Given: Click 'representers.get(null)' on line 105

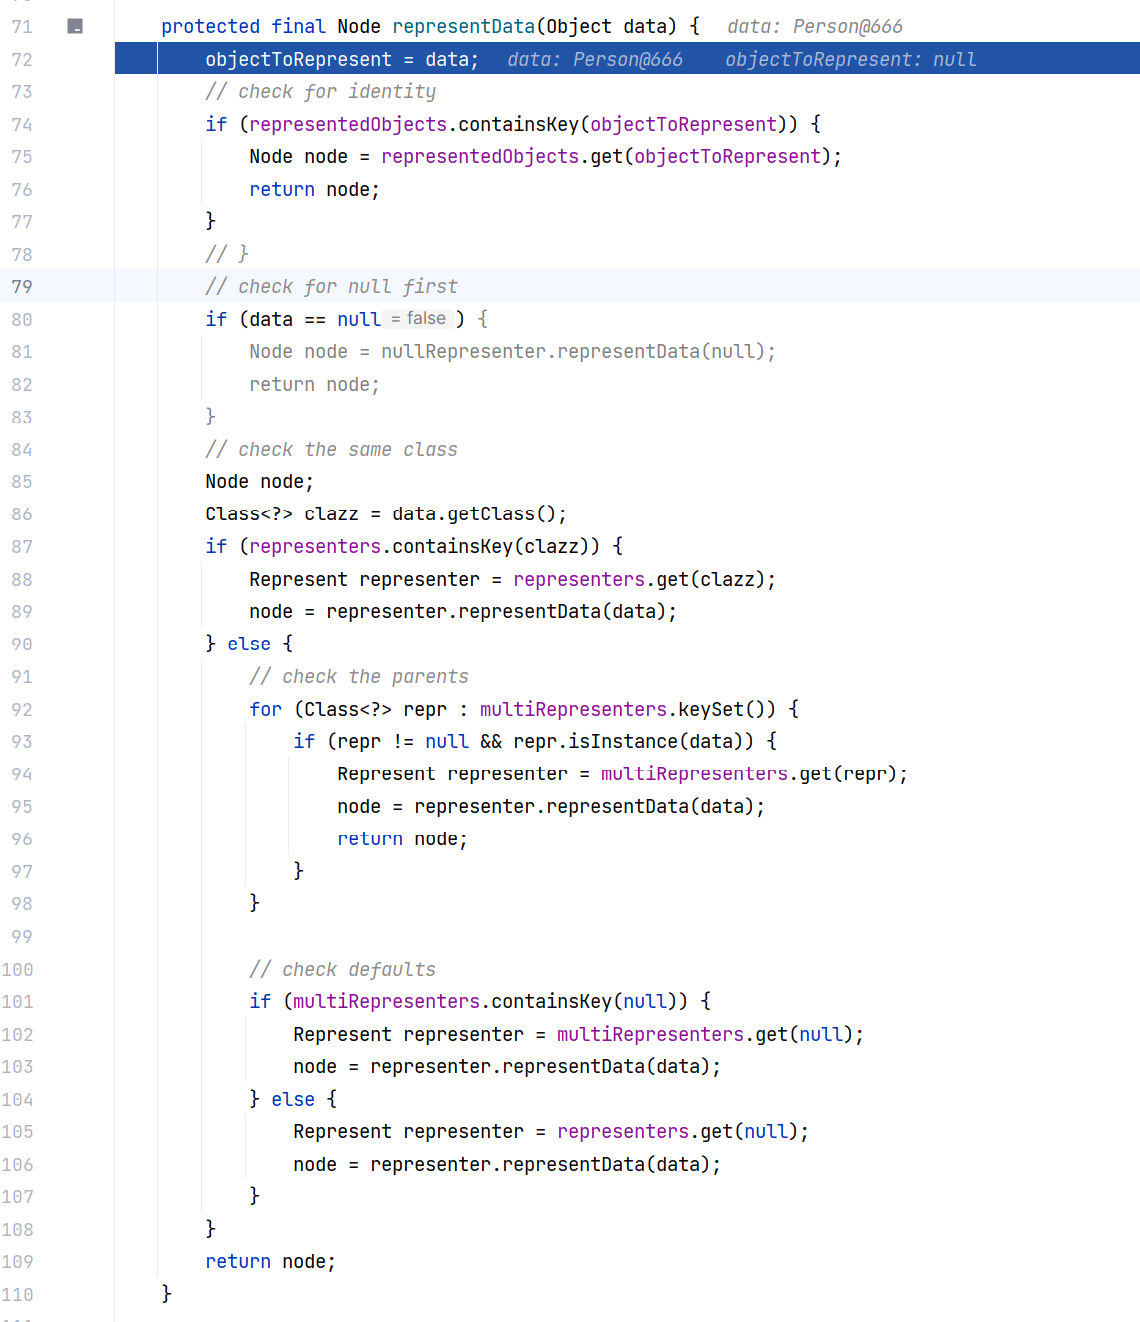Looking at the screenshot, I should click(677, 1132).
